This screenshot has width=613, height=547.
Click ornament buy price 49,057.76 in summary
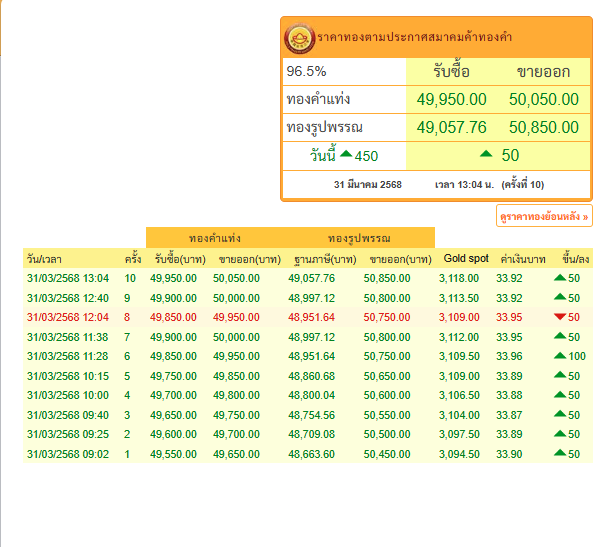coord(451,127)
